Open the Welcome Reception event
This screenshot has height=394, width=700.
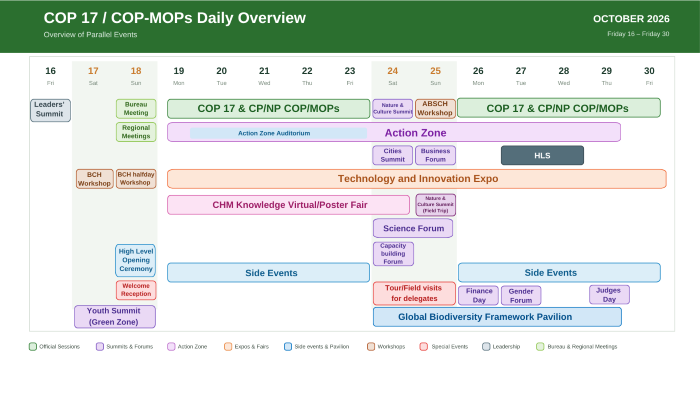pyautogui.click(x=136, y=290)
